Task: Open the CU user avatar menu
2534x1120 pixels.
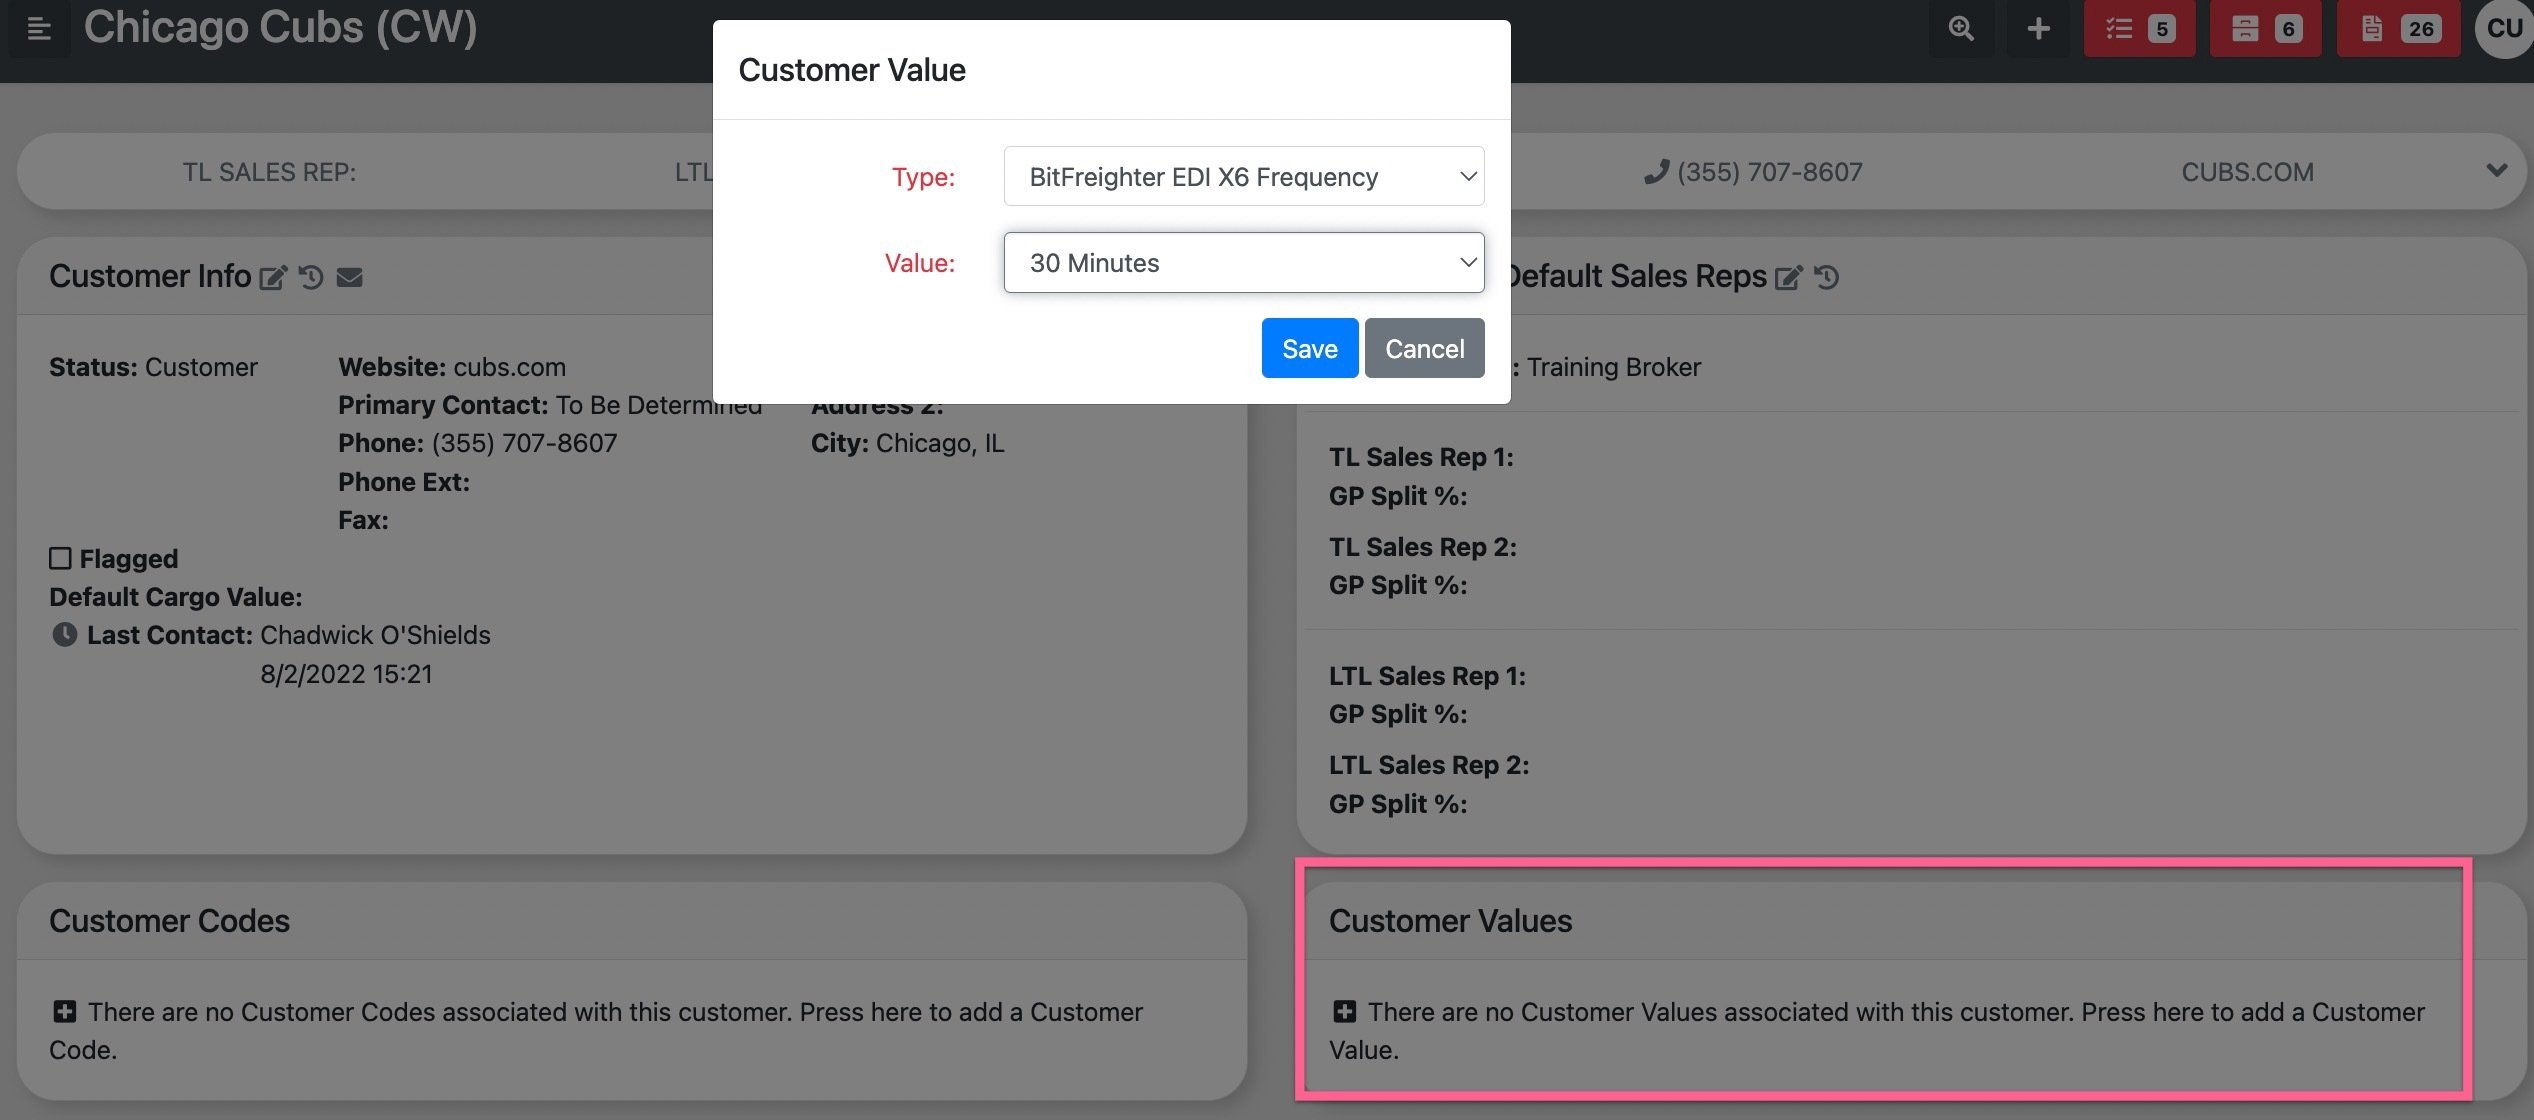Action: [x=2504, y=28]
